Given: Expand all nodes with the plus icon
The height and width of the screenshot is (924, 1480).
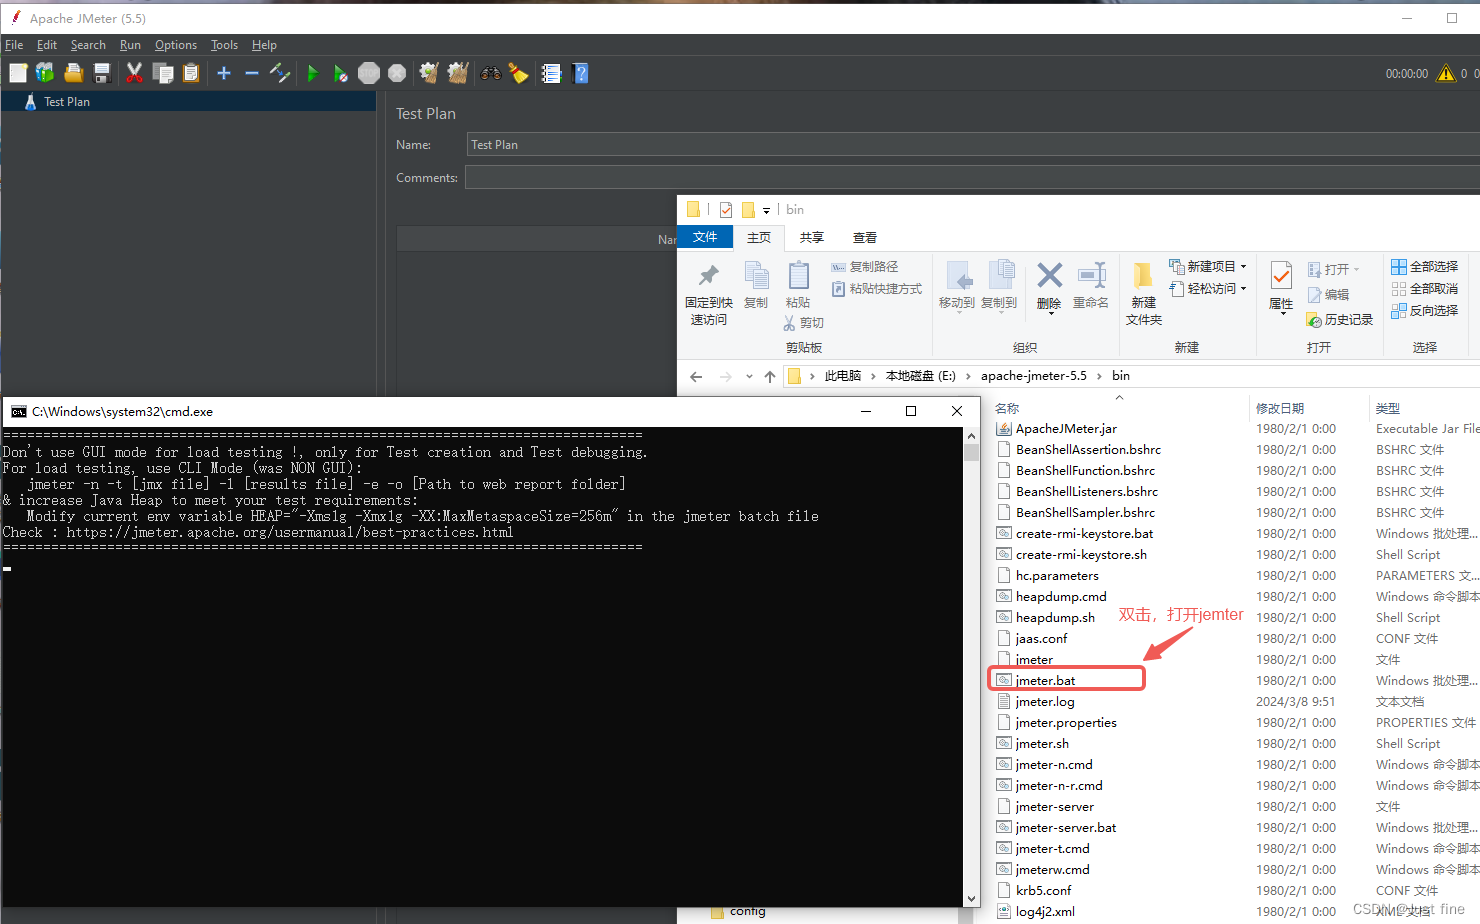Looking at the screenshot, I should click(x=224, y=73).
